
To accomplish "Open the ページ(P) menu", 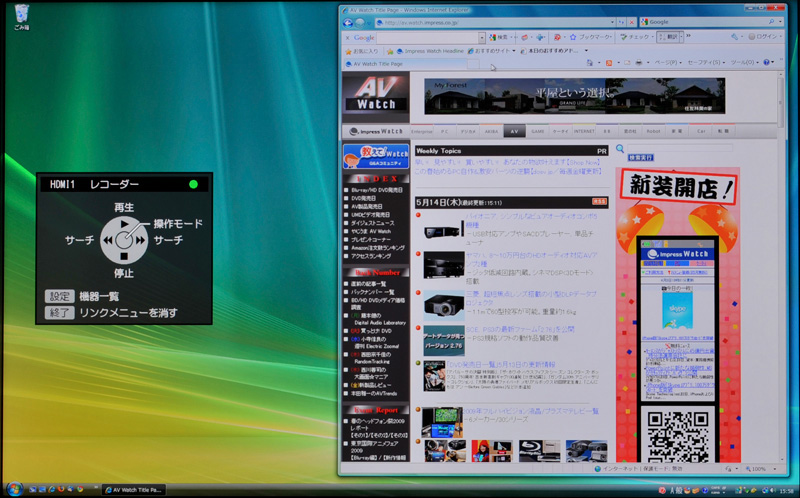I will (668, 63).
